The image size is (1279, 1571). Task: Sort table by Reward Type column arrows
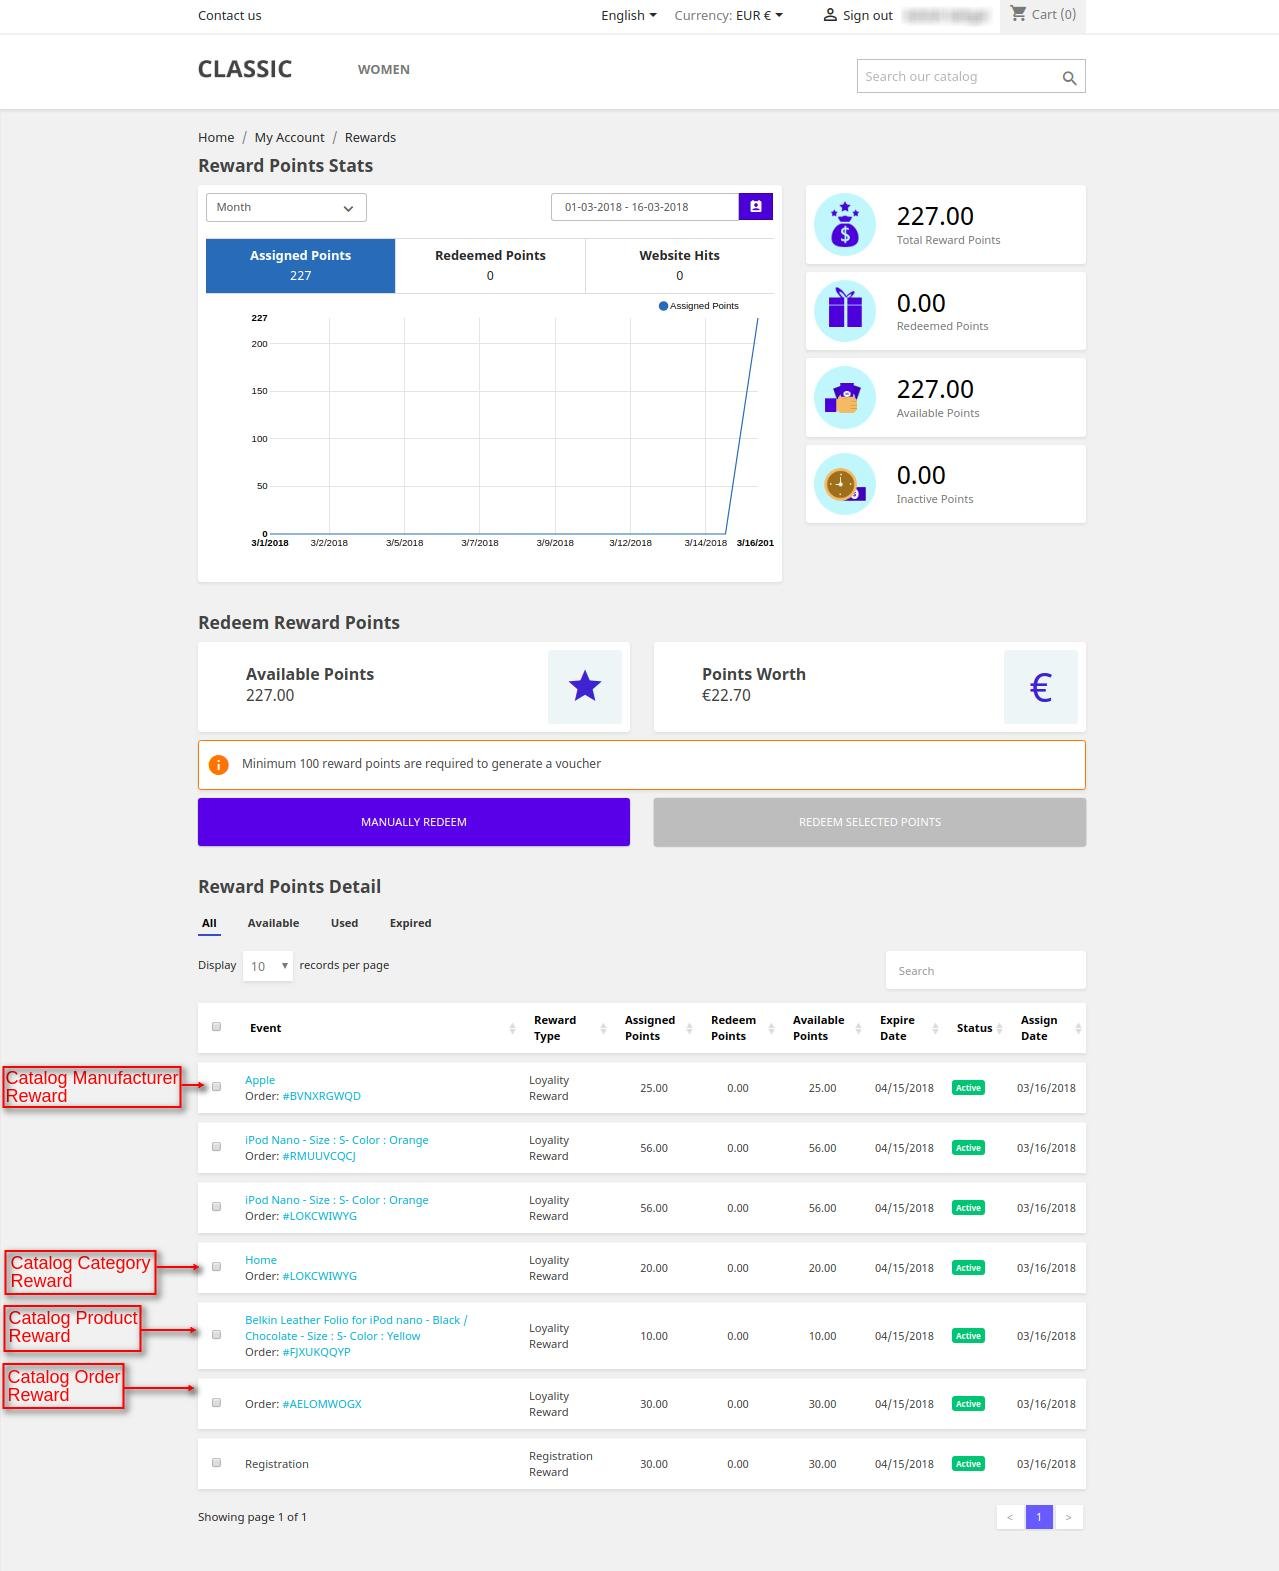tap(603, 1029)
